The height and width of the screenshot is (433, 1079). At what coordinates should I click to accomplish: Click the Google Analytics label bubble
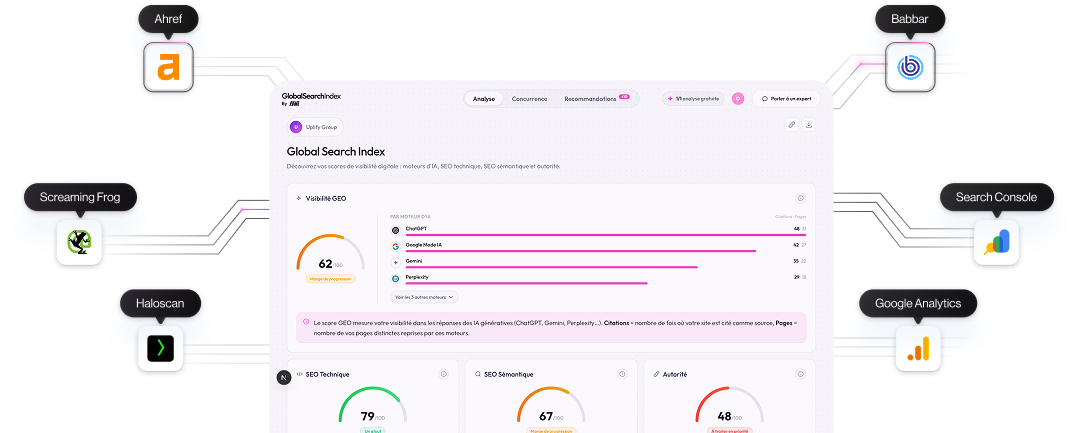(918, 304)
